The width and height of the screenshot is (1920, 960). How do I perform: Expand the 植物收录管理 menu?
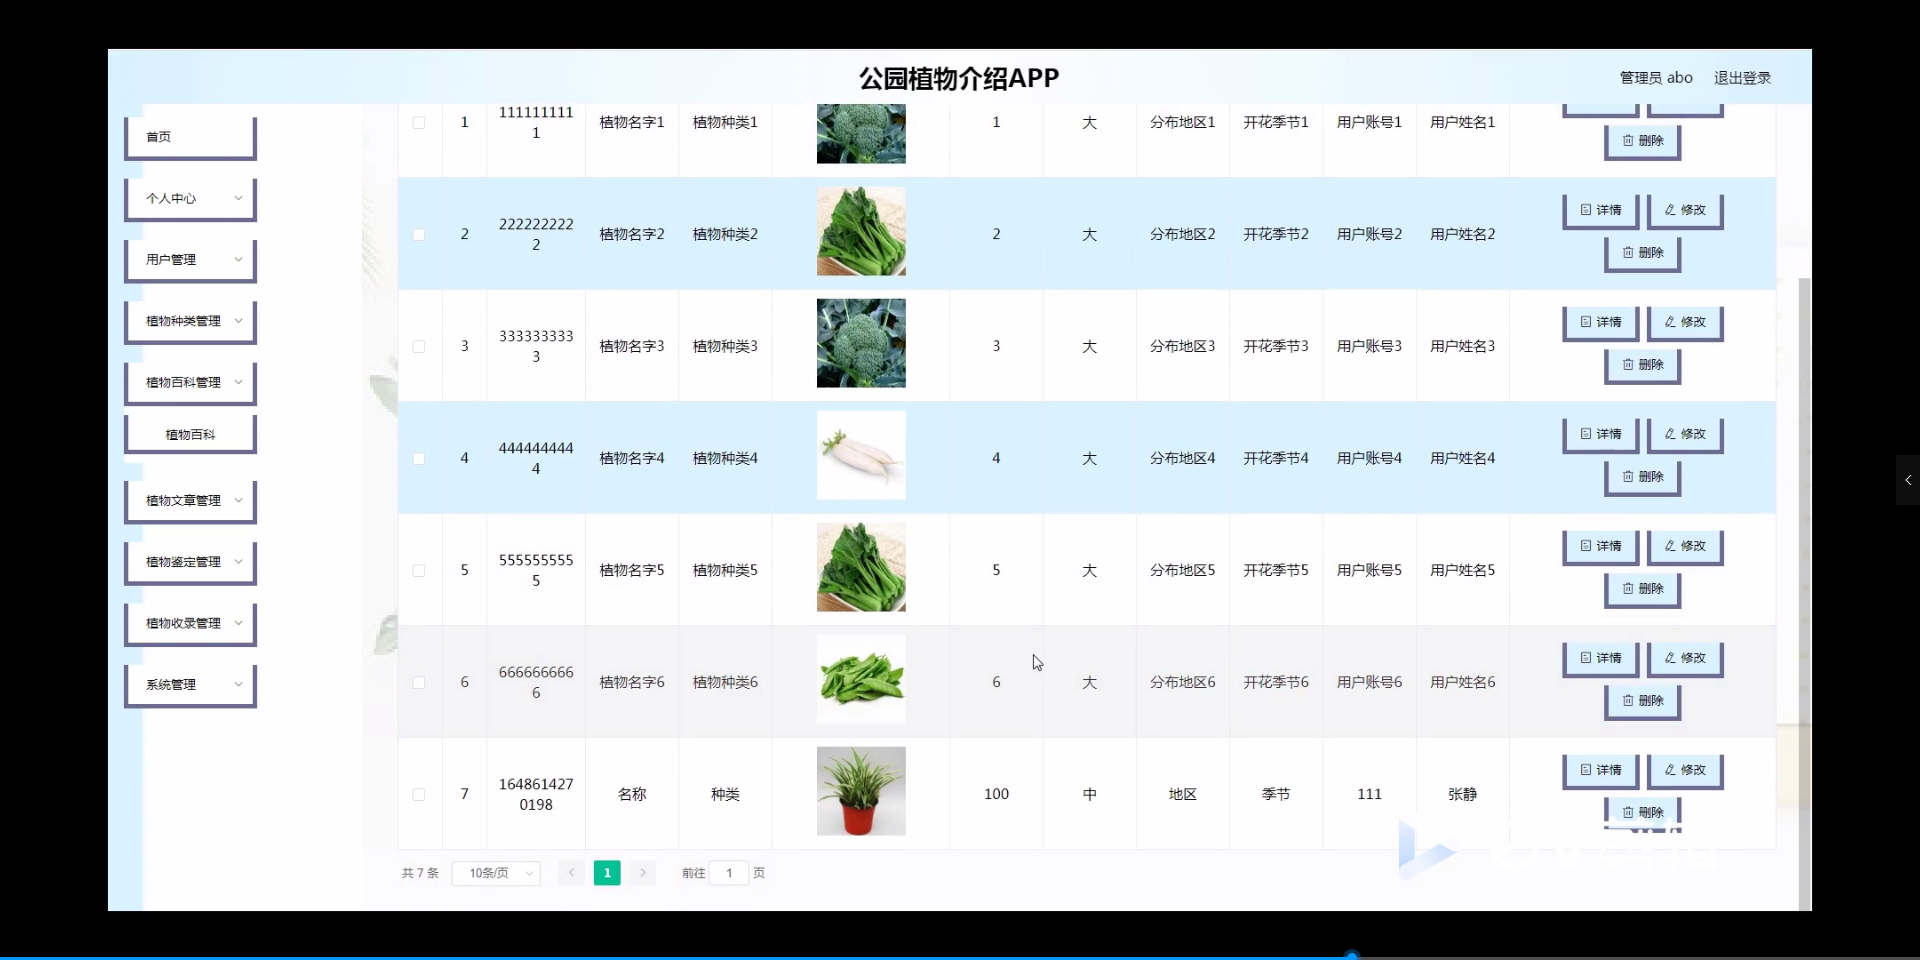(x=190, y=624)
